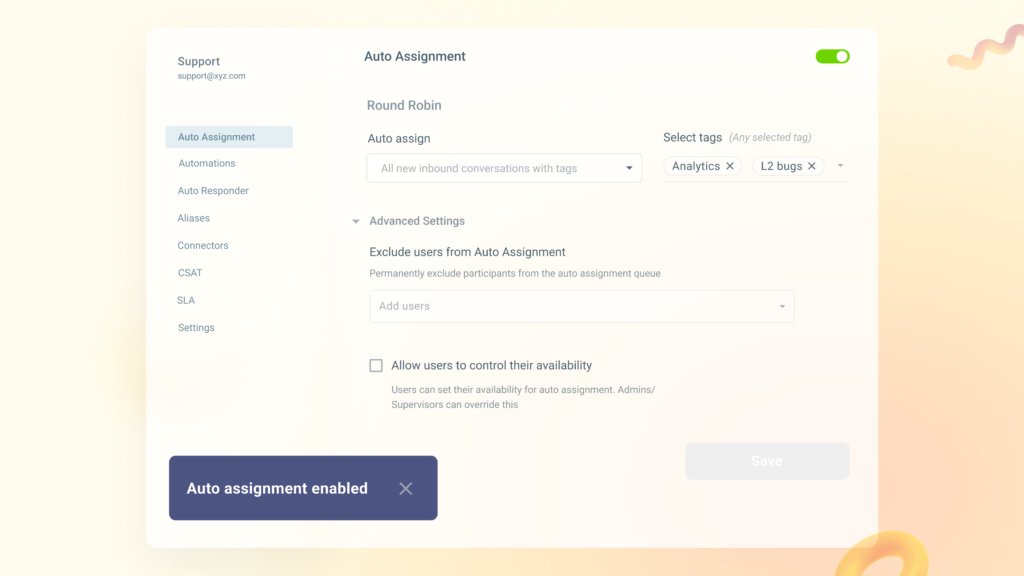The image size is (1024, 576).
Task: Open SLA in the sidebar
Action: (185, 300)
